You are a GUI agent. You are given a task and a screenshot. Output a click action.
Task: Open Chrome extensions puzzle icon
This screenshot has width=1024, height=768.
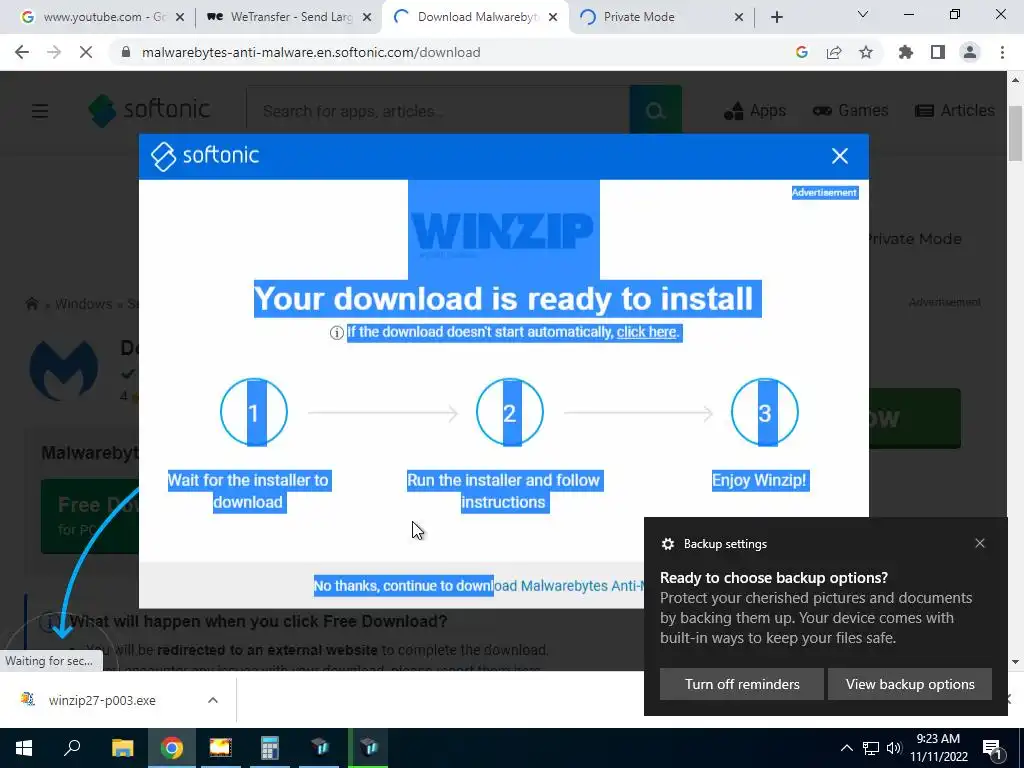point(906,52)
